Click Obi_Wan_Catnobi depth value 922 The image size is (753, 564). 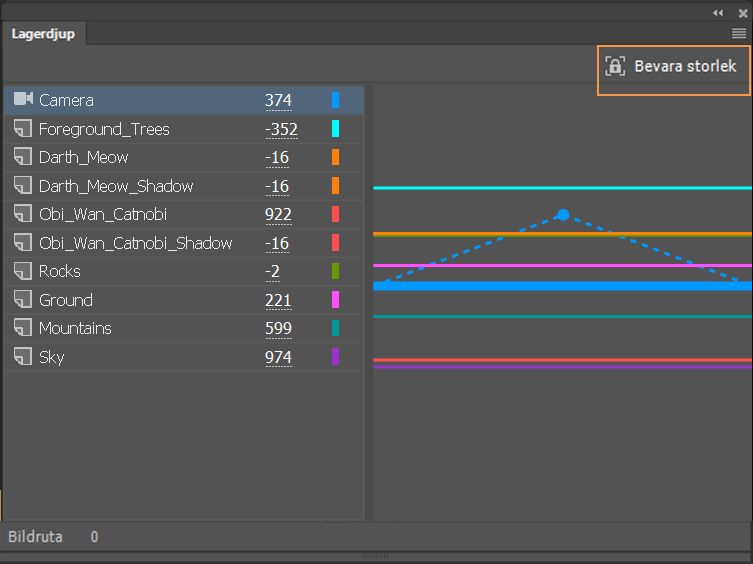(278, 214)
